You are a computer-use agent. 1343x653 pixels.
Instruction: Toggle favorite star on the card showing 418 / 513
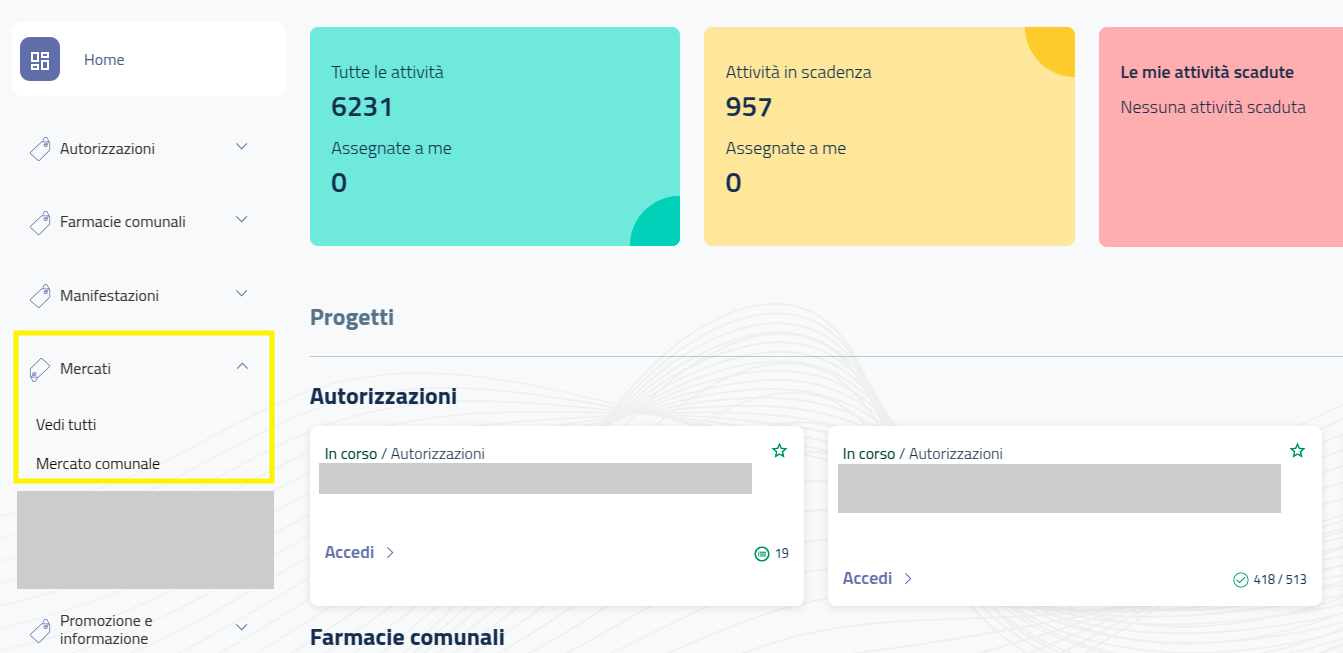tap(1298, 451)
